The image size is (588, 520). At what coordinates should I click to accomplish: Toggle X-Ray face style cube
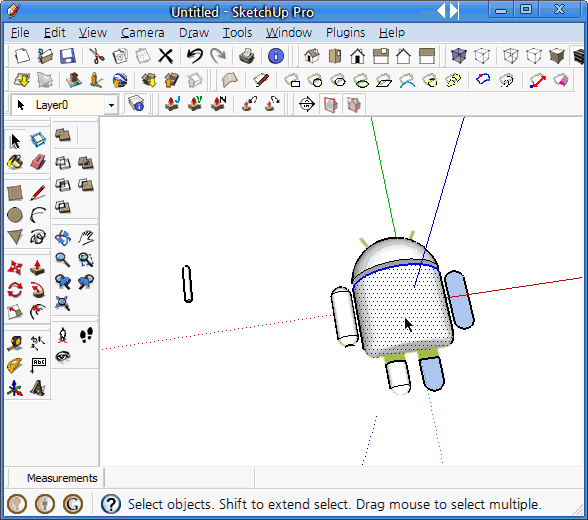458,56
